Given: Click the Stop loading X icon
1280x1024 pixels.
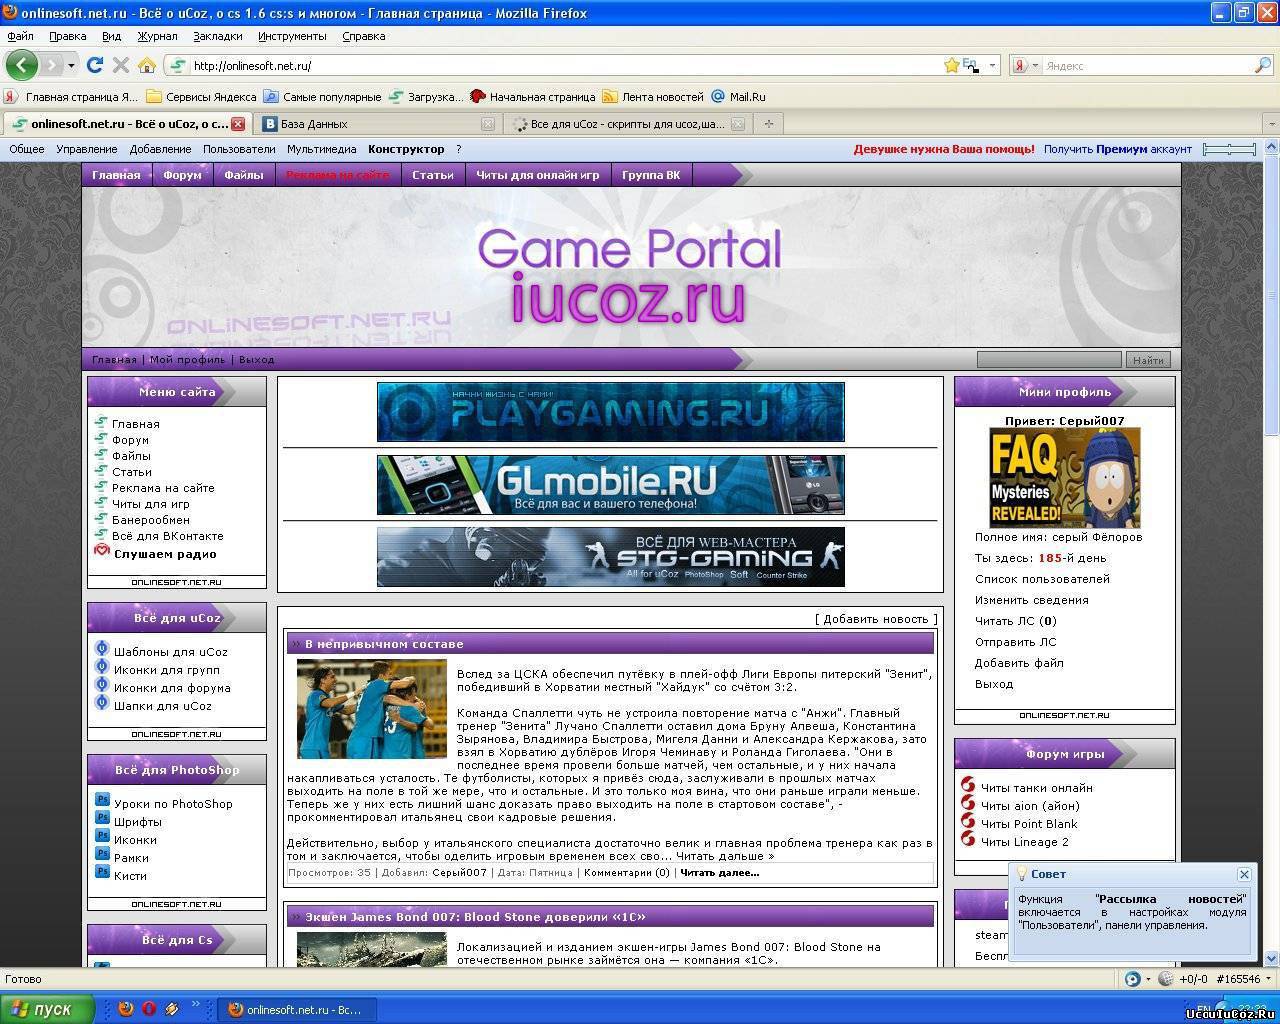Looking at the screenshot, I should click(121, 65).
